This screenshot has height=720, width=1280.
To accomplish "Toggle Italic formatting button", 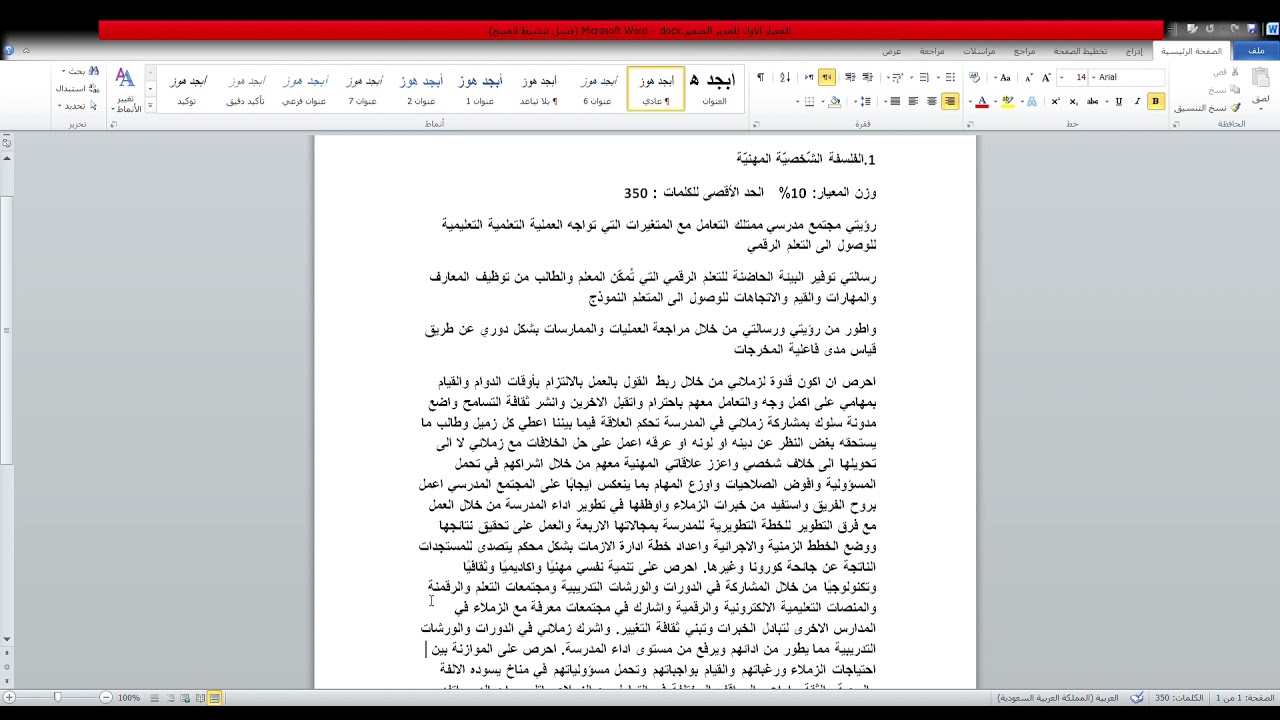I will [1137, 101].
